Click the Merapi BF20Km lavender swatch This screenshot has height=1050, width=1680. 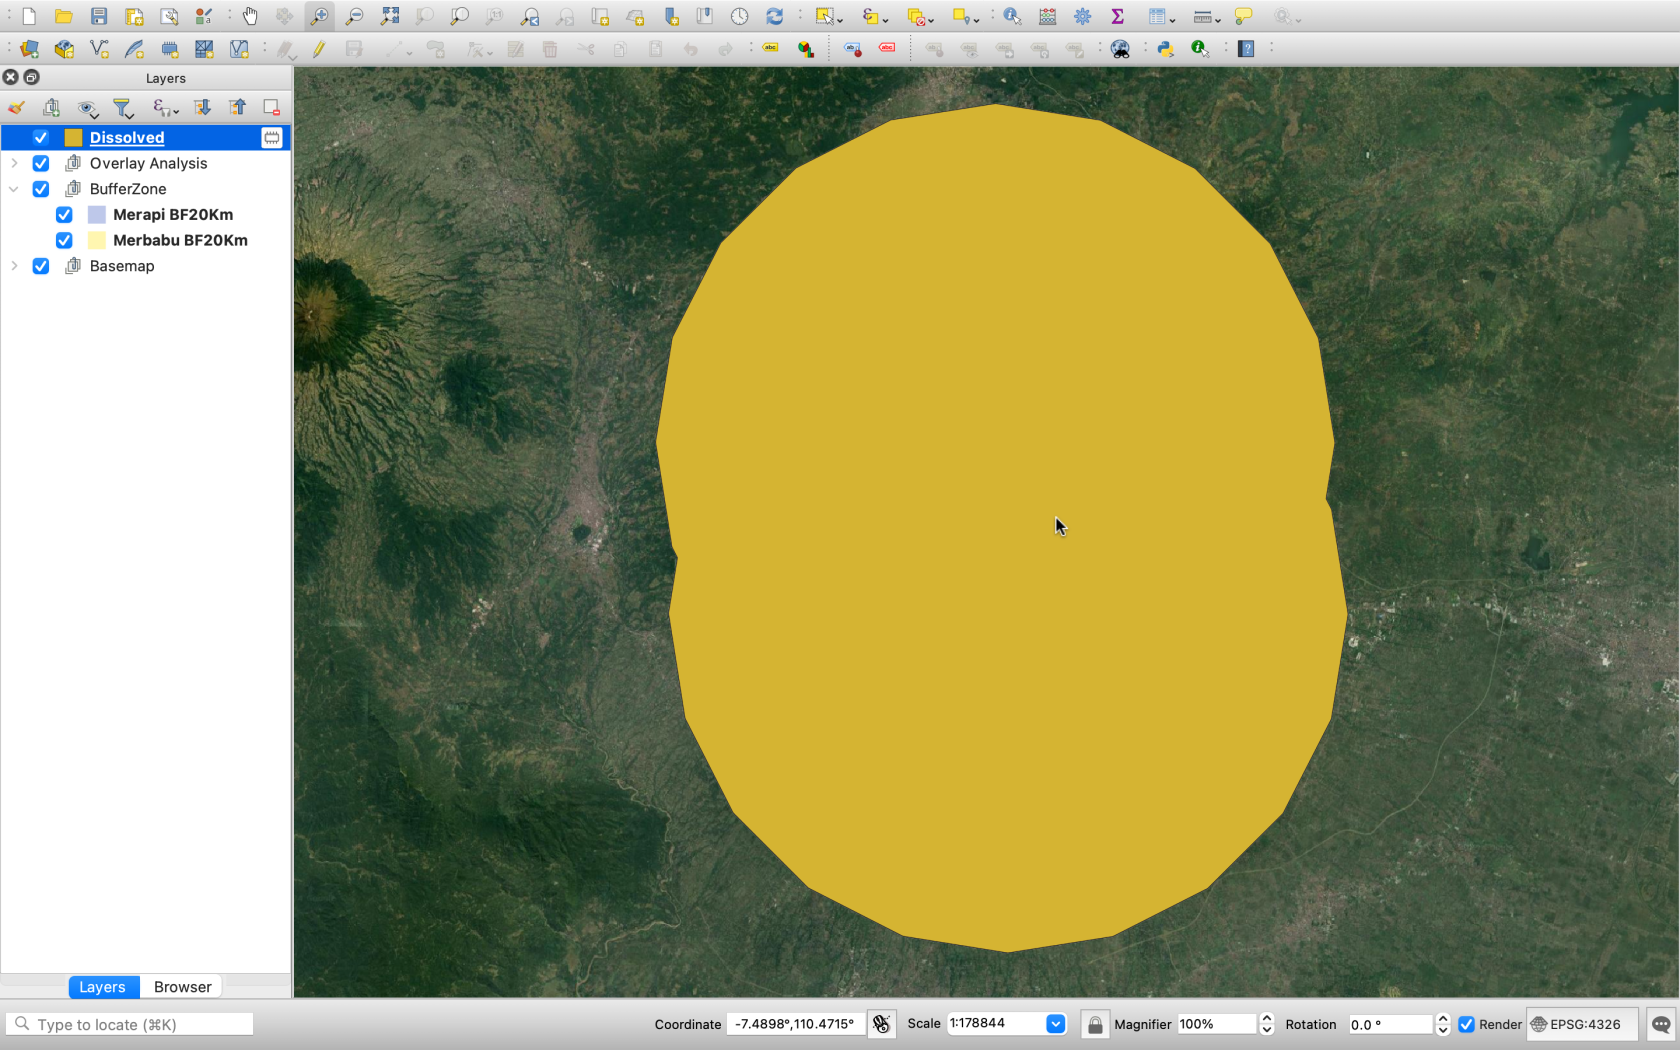(97, 215)
